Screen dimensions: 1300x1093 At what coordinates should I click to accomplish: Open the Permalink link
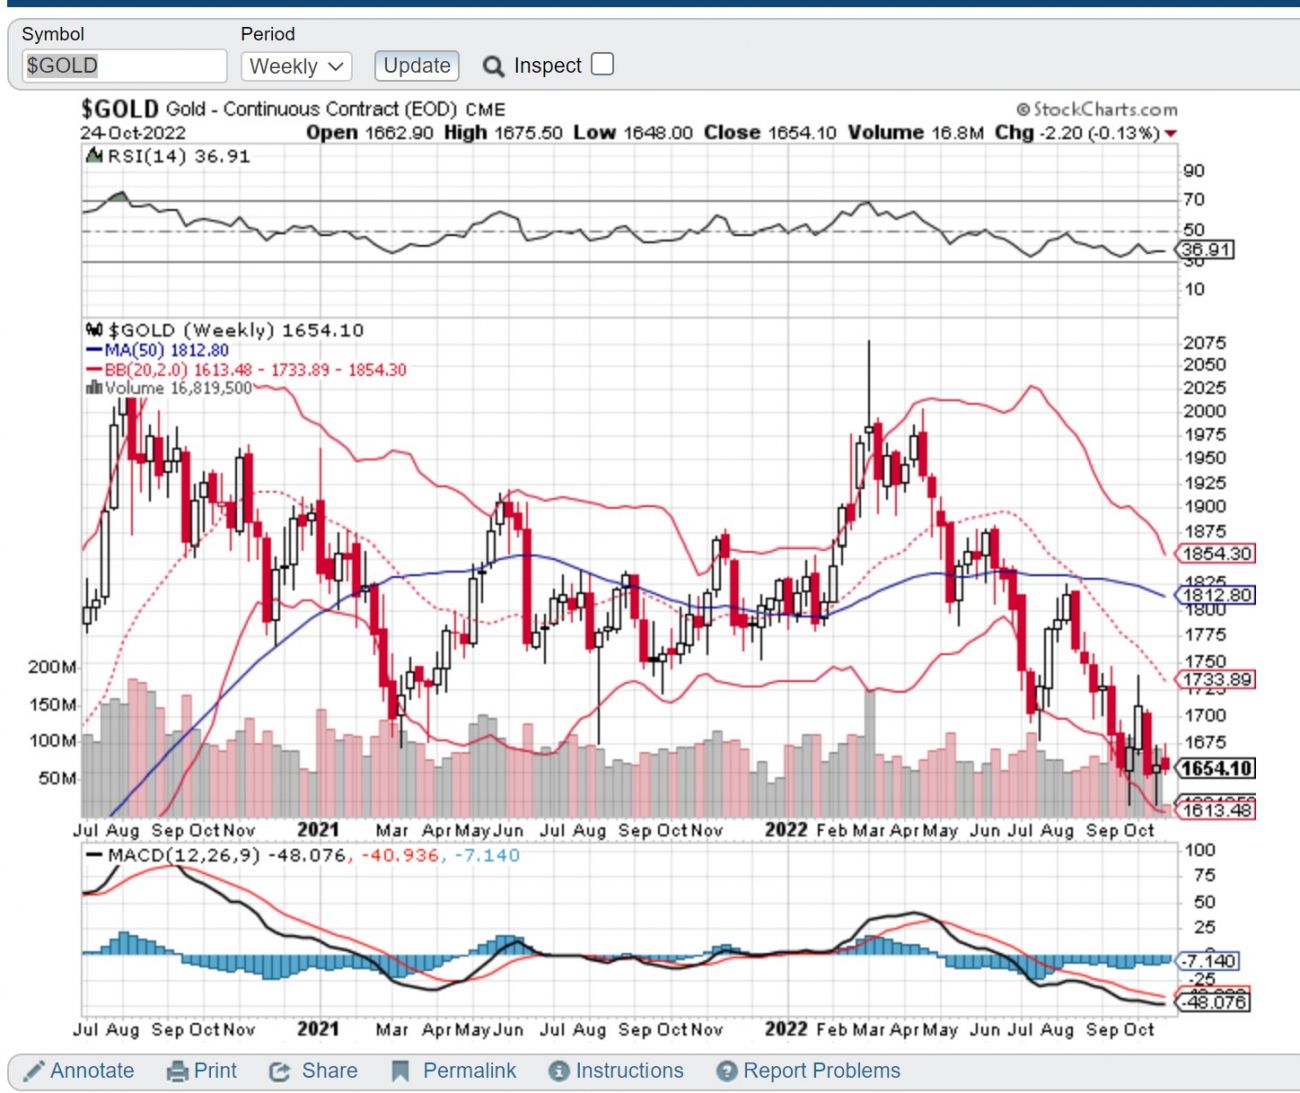click(x=469, y=1071)
